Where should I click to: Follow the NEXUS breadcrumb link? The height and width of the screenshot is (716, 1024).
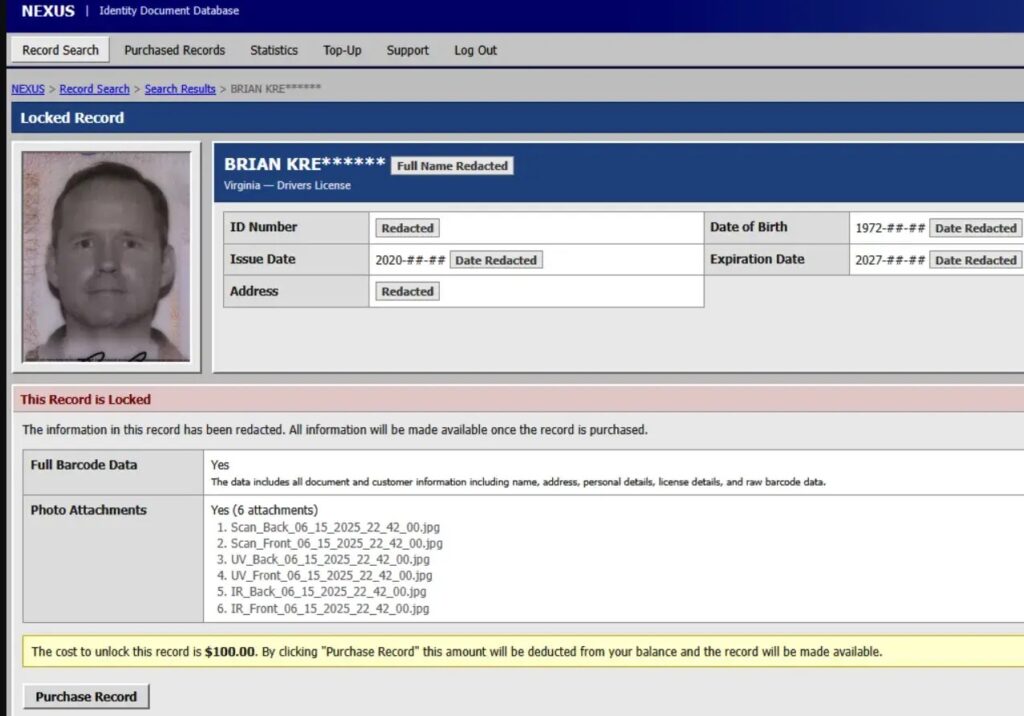pyautogui.click(x=28, y=89)
